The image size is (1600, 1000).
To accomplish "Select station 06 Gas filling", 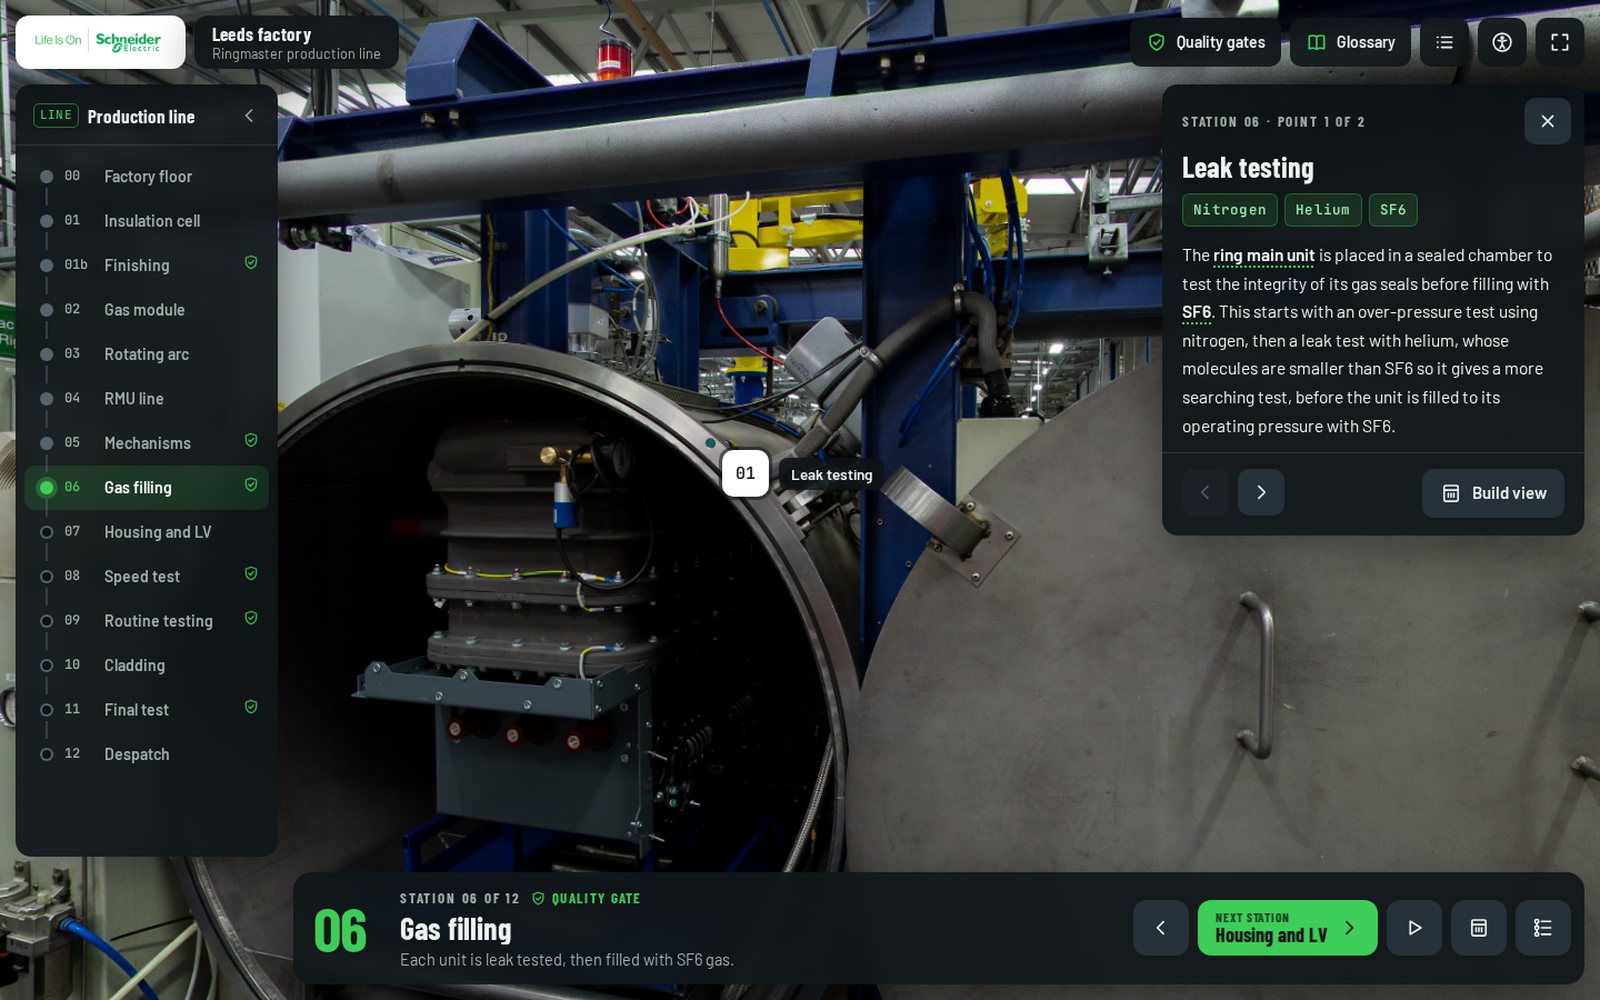I will 146,488.
